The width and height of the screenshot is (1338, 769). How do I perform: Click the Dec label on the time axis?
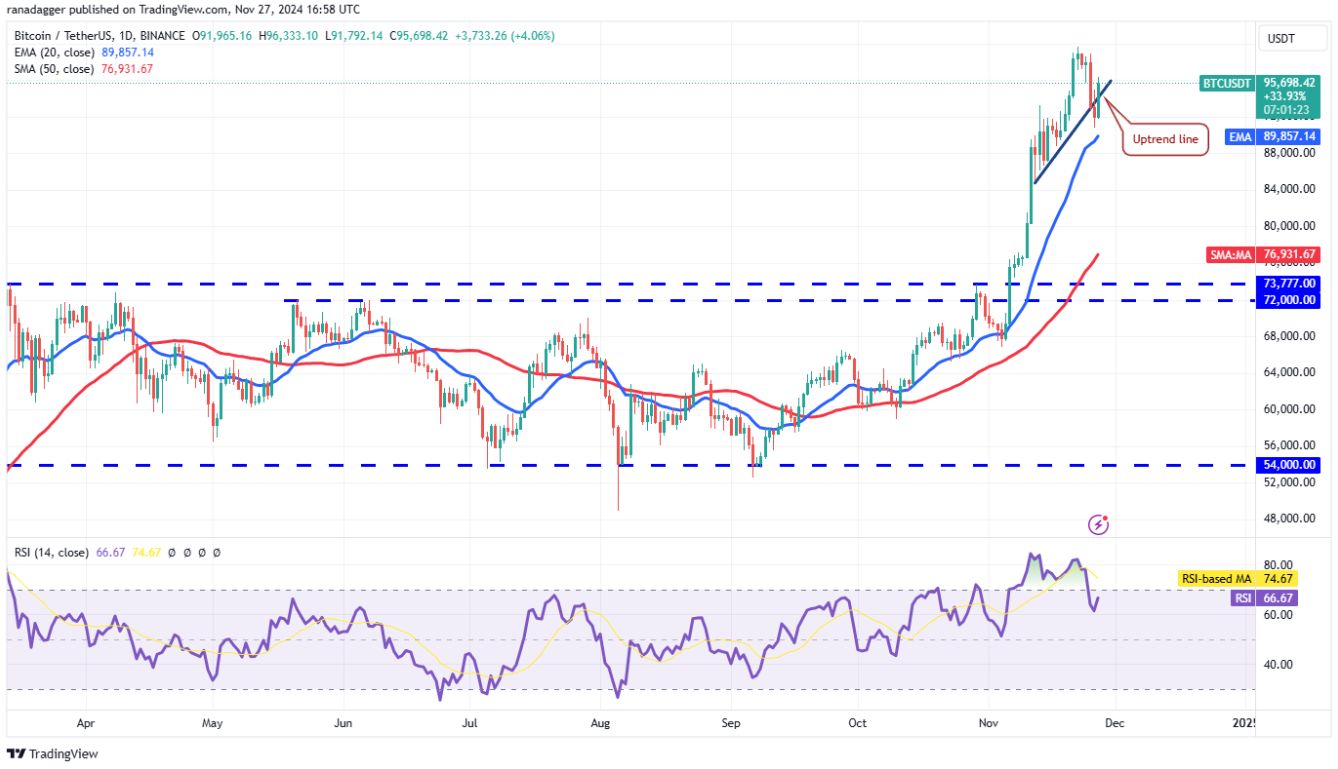[1114, 722]
